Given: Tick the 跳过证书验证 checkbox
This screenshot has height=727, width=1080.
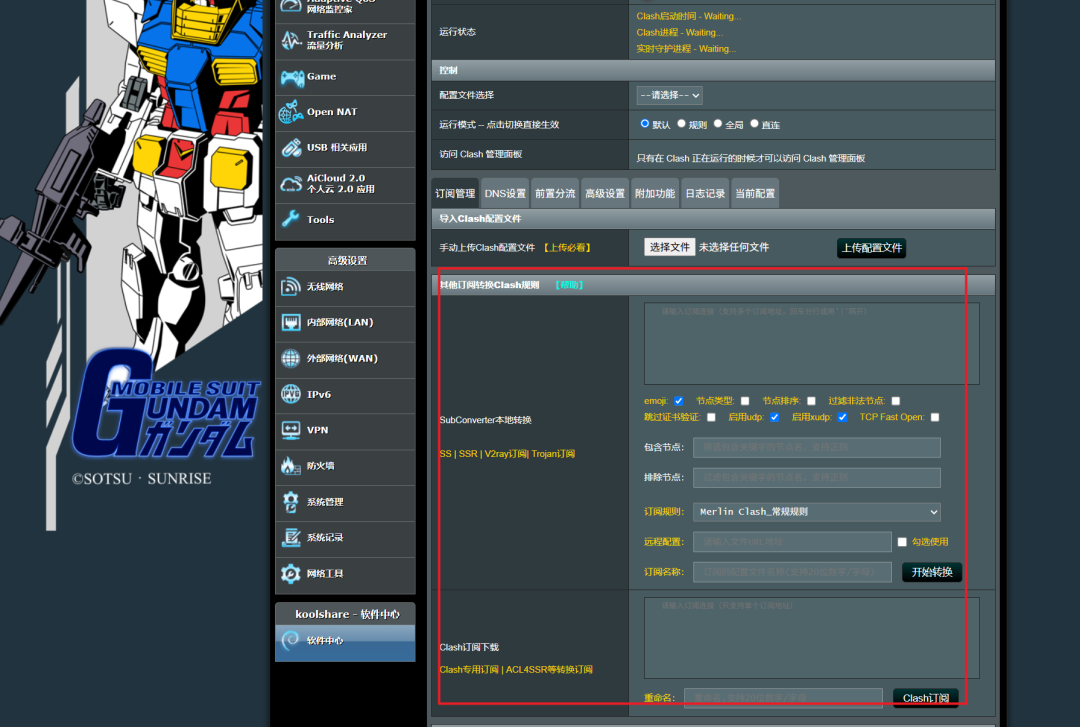Looking at the screenshot, I should tap(712, 418).
